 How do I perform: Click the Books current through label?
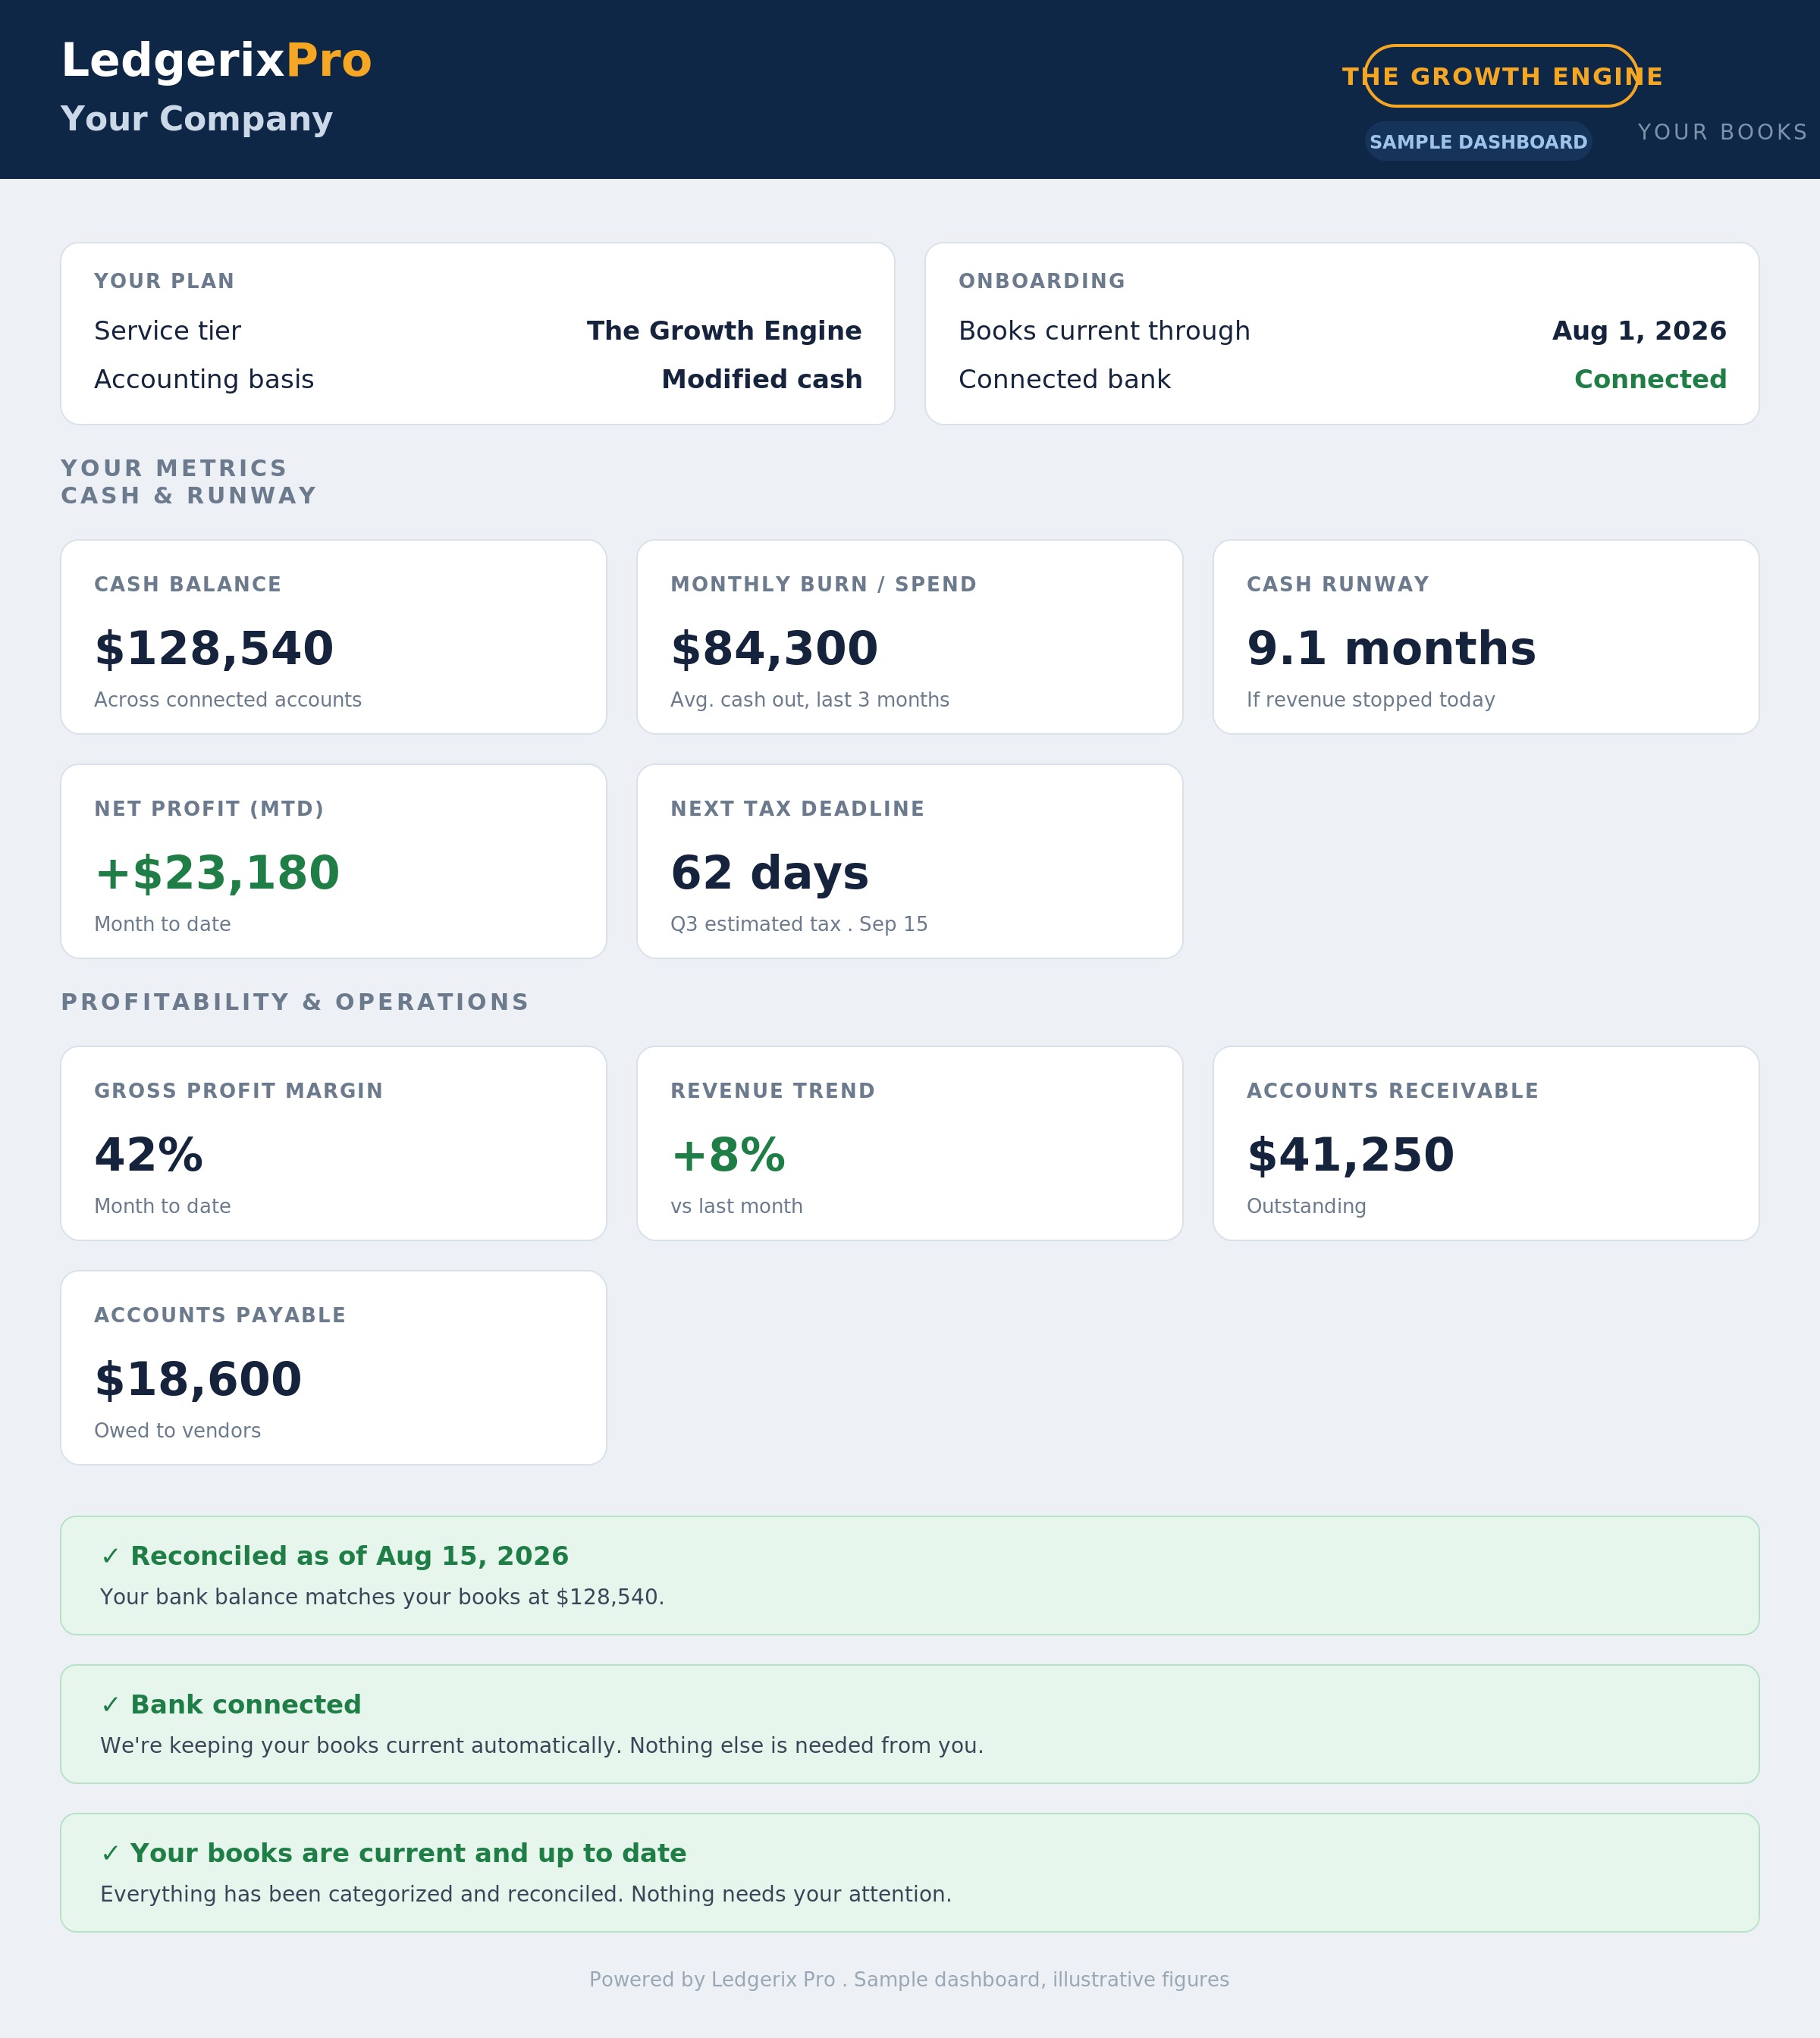pyautogui.click(x=1104, y=331)
